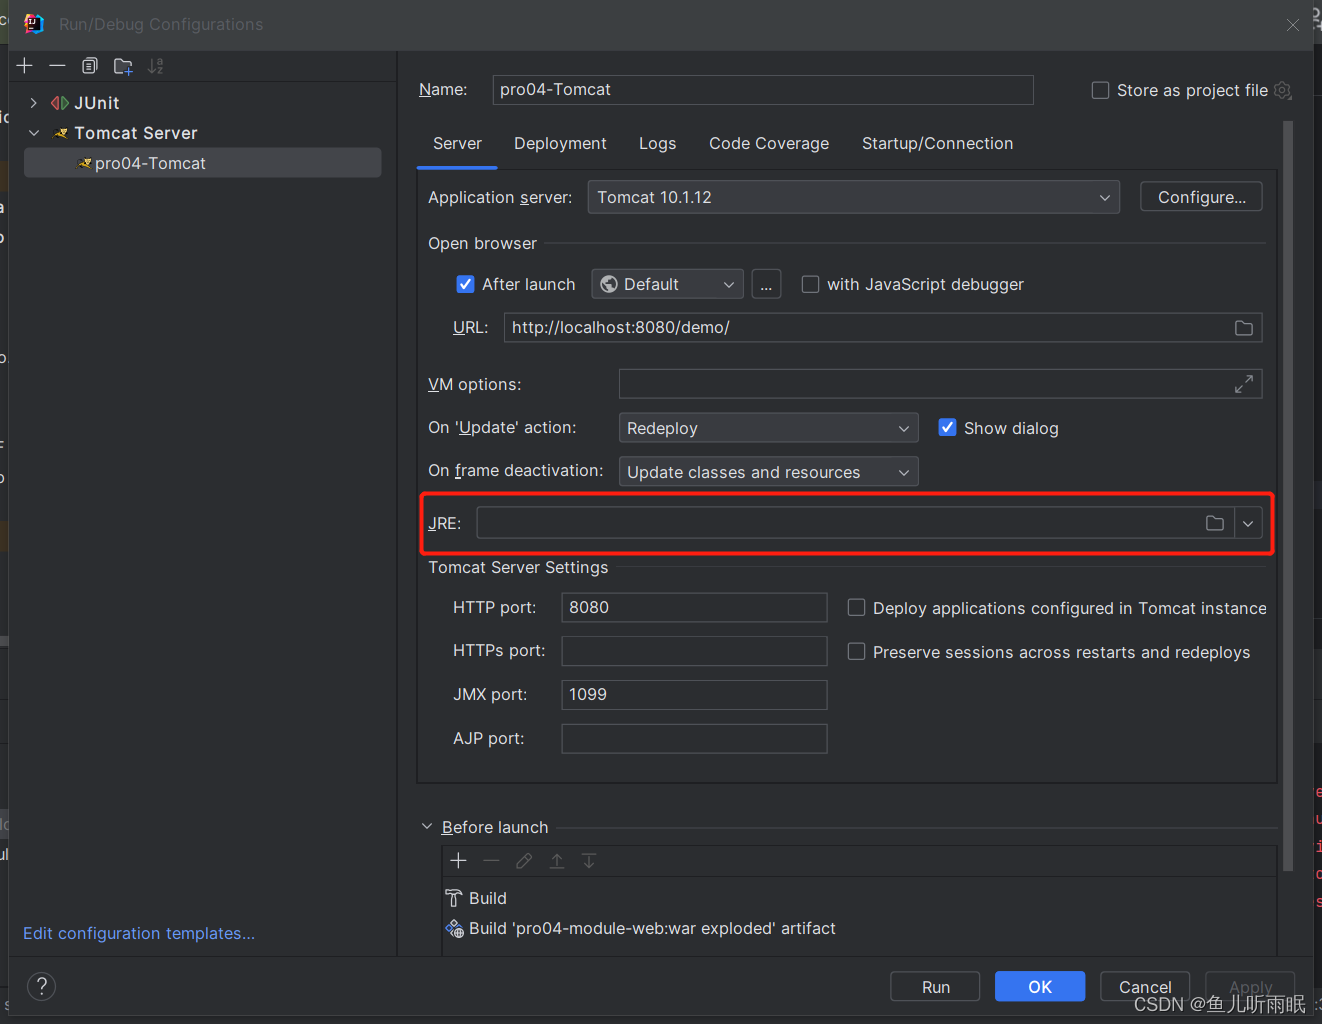Open the Application server dropdown
This screenshot has height=1024, width=1322.
[x=1104, y=197]
